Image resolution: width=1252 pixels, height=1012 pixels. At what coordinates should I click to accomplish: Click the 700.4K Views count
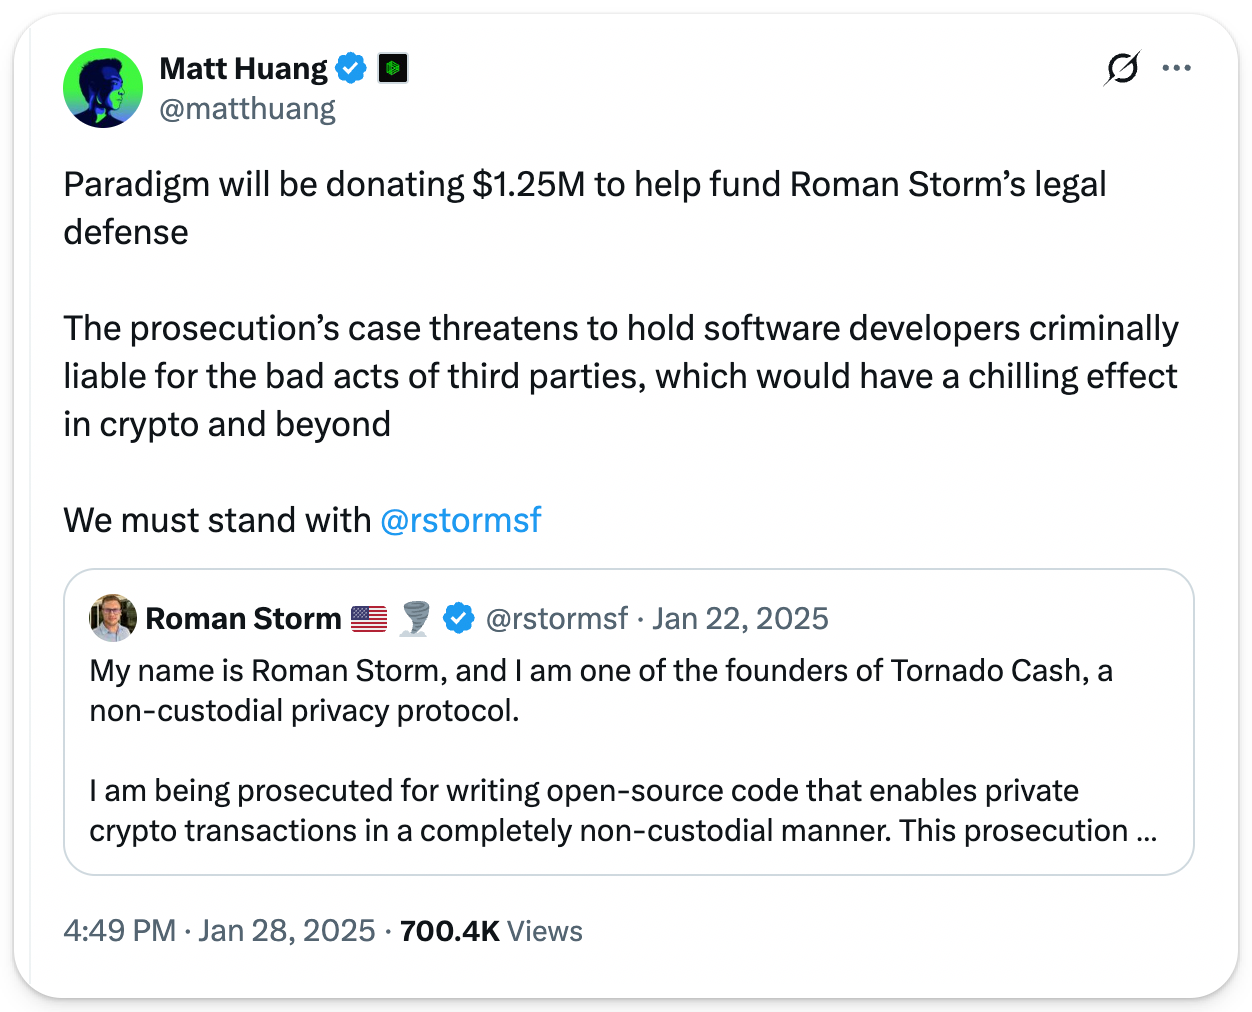(x=491, y=931)
